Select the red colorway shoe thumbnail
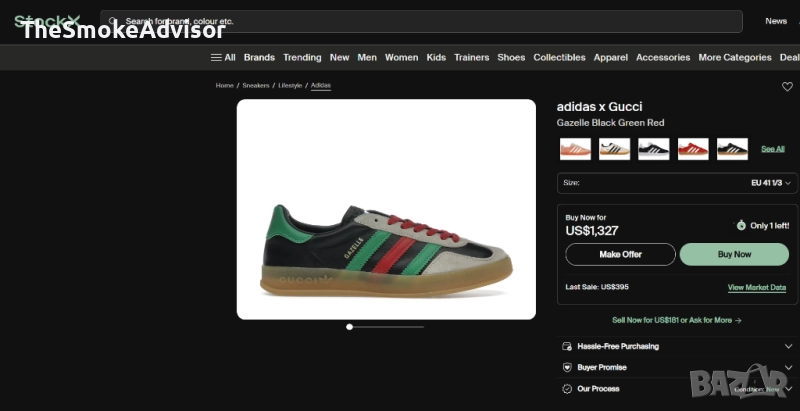Image resolution: width=800 pixels, height=411 pixels. pyautogui.click(x=693, y=149)
